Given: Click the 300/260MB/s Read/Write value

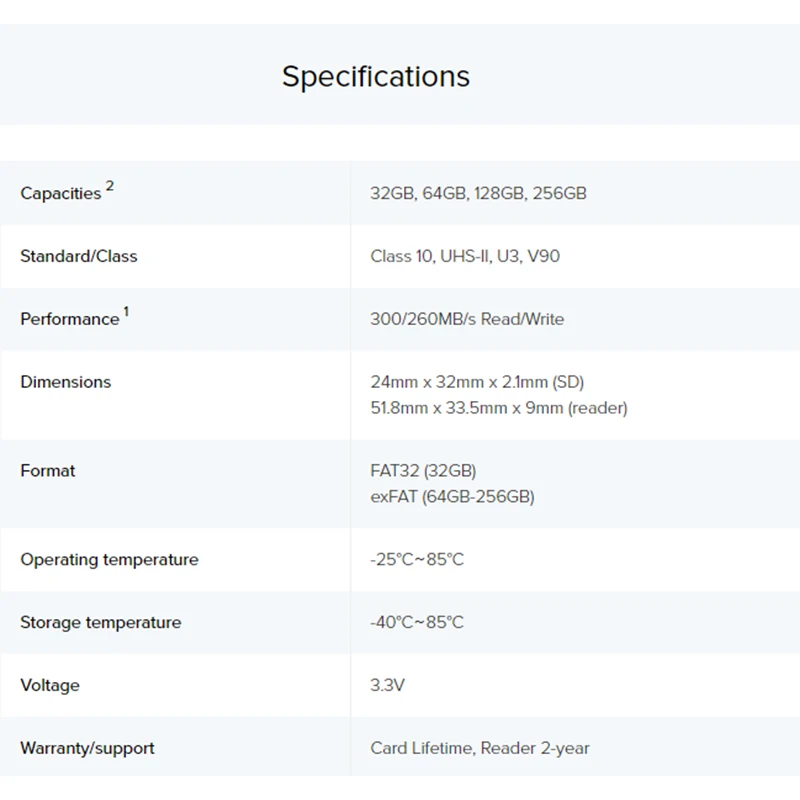Looking at the screenshot, I should pyautogui.click(x=467, y=319).
